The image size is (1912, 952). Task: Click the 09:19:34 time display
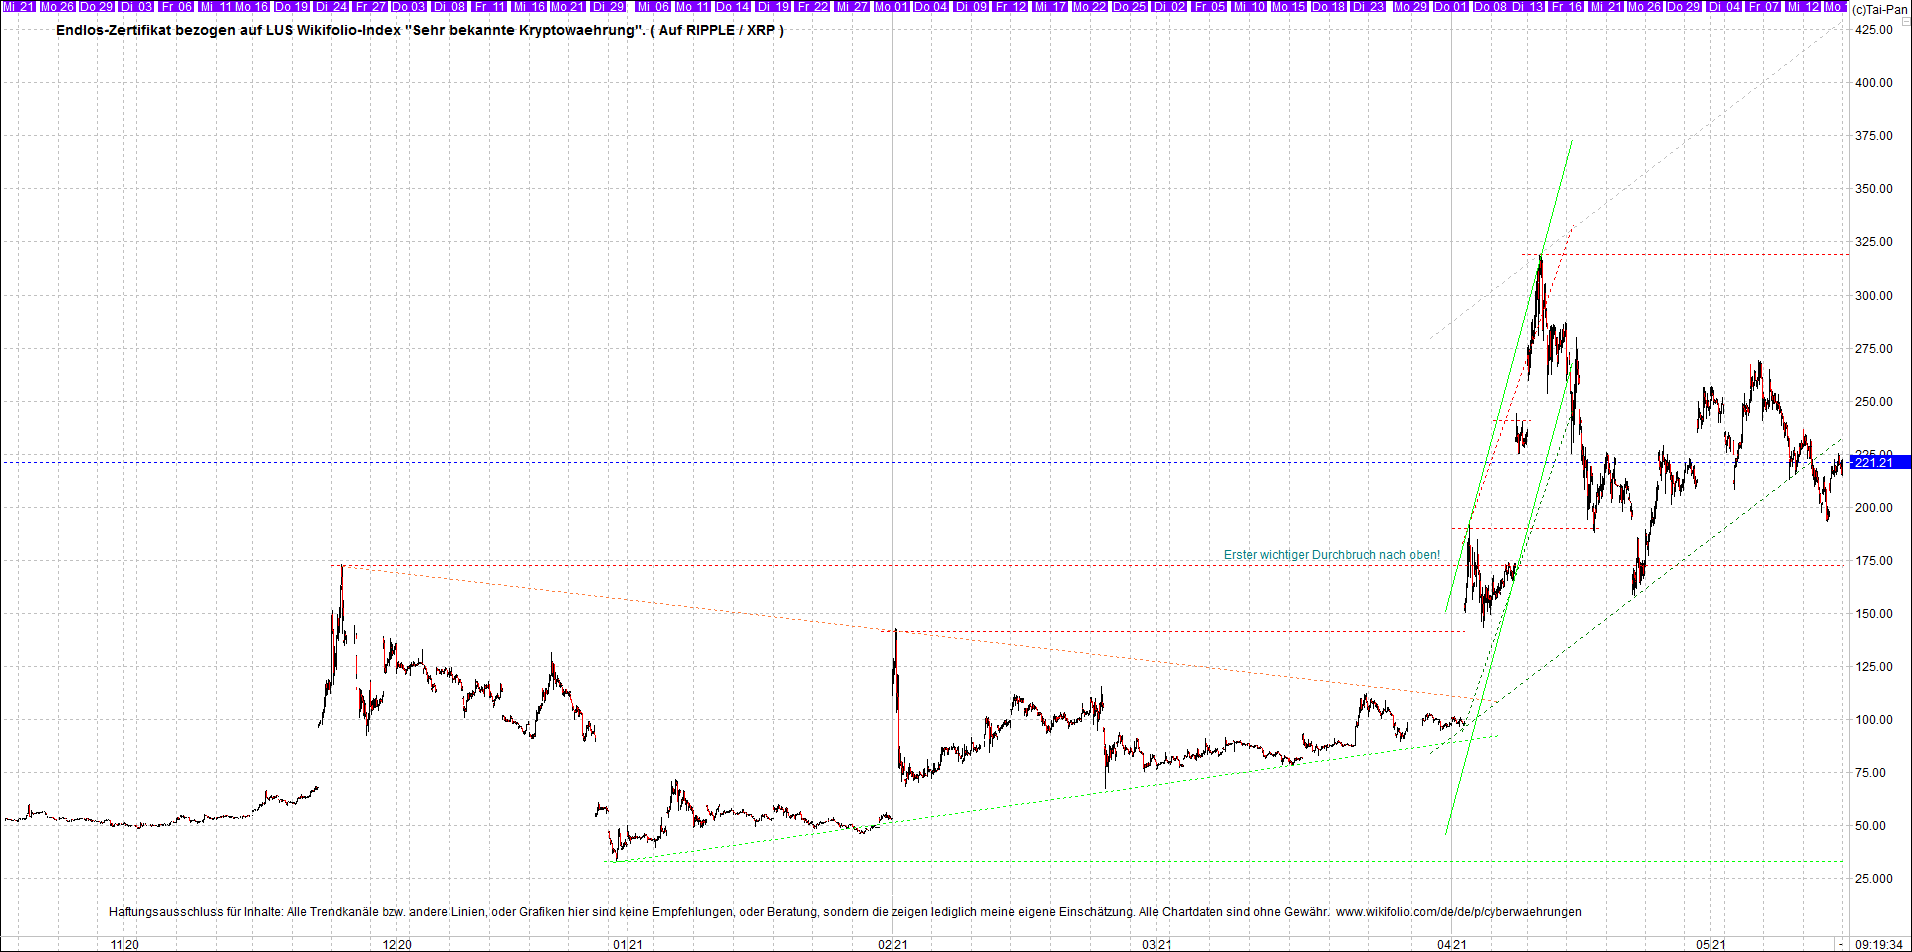click(1879, 944)
